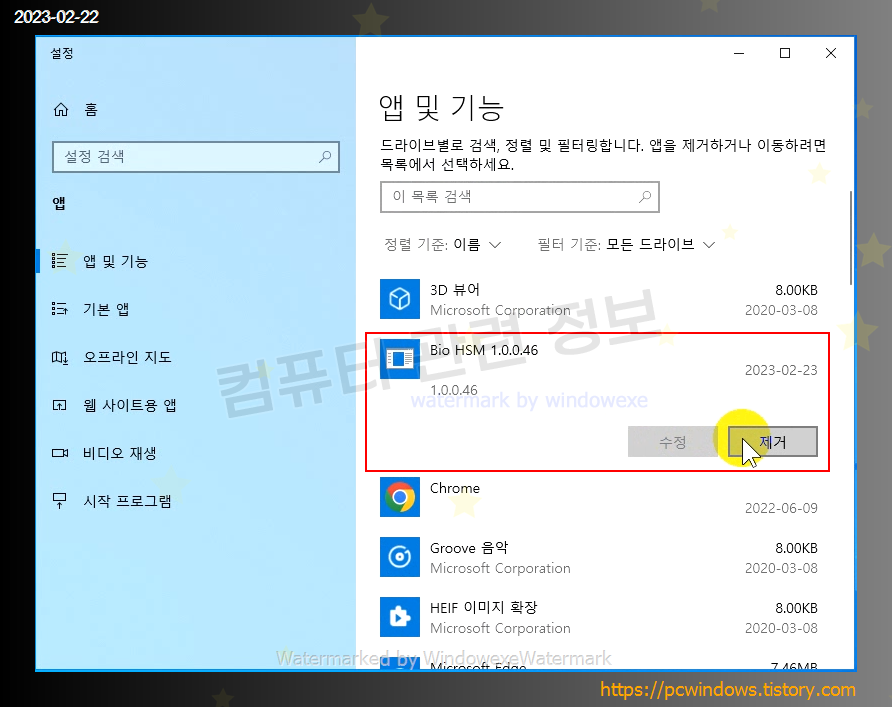Open the 정렬 기준 이름 dropdown
The image size is (892, 707).
[x=443, y=245]
